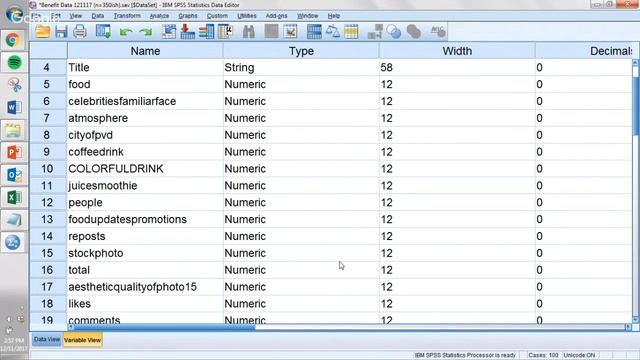
Task: Select the 'cityofpvd' name cell
Action: pos(145,135)
